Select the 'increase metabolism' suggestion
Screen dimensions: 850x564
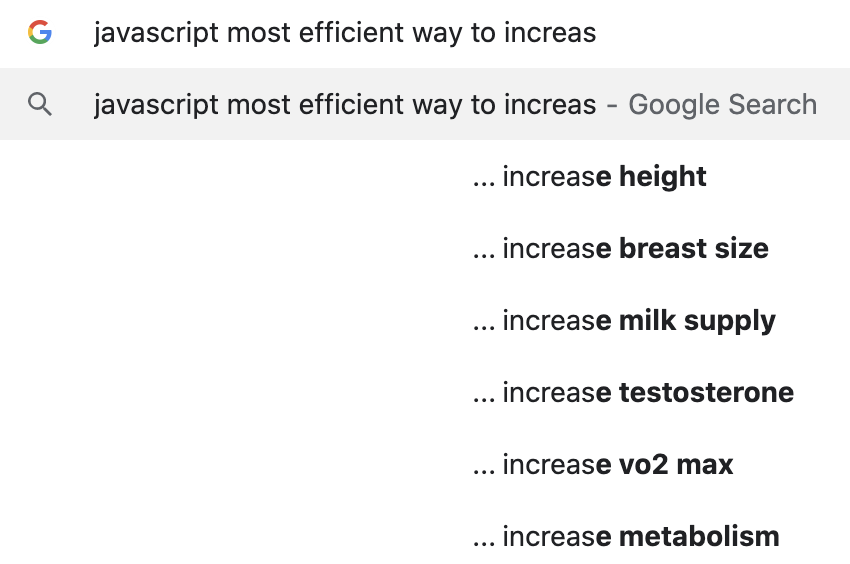coord(425,536)
